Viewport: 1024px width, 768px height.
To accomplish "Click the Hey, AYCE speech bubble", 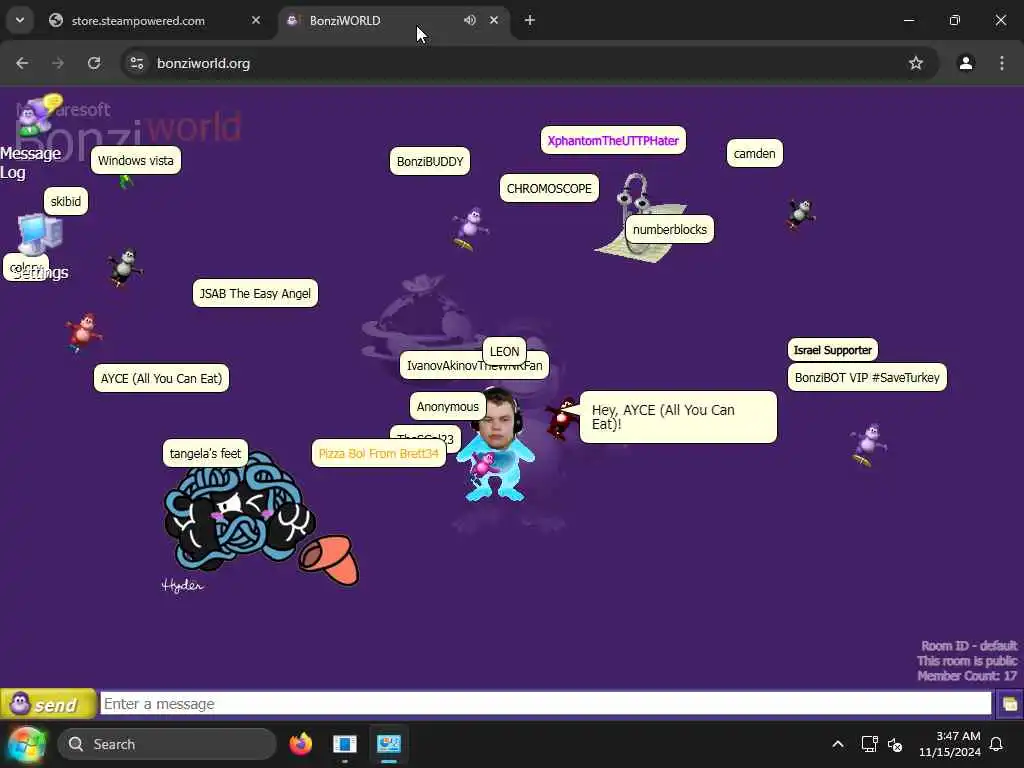I will [x=679, y=417].
